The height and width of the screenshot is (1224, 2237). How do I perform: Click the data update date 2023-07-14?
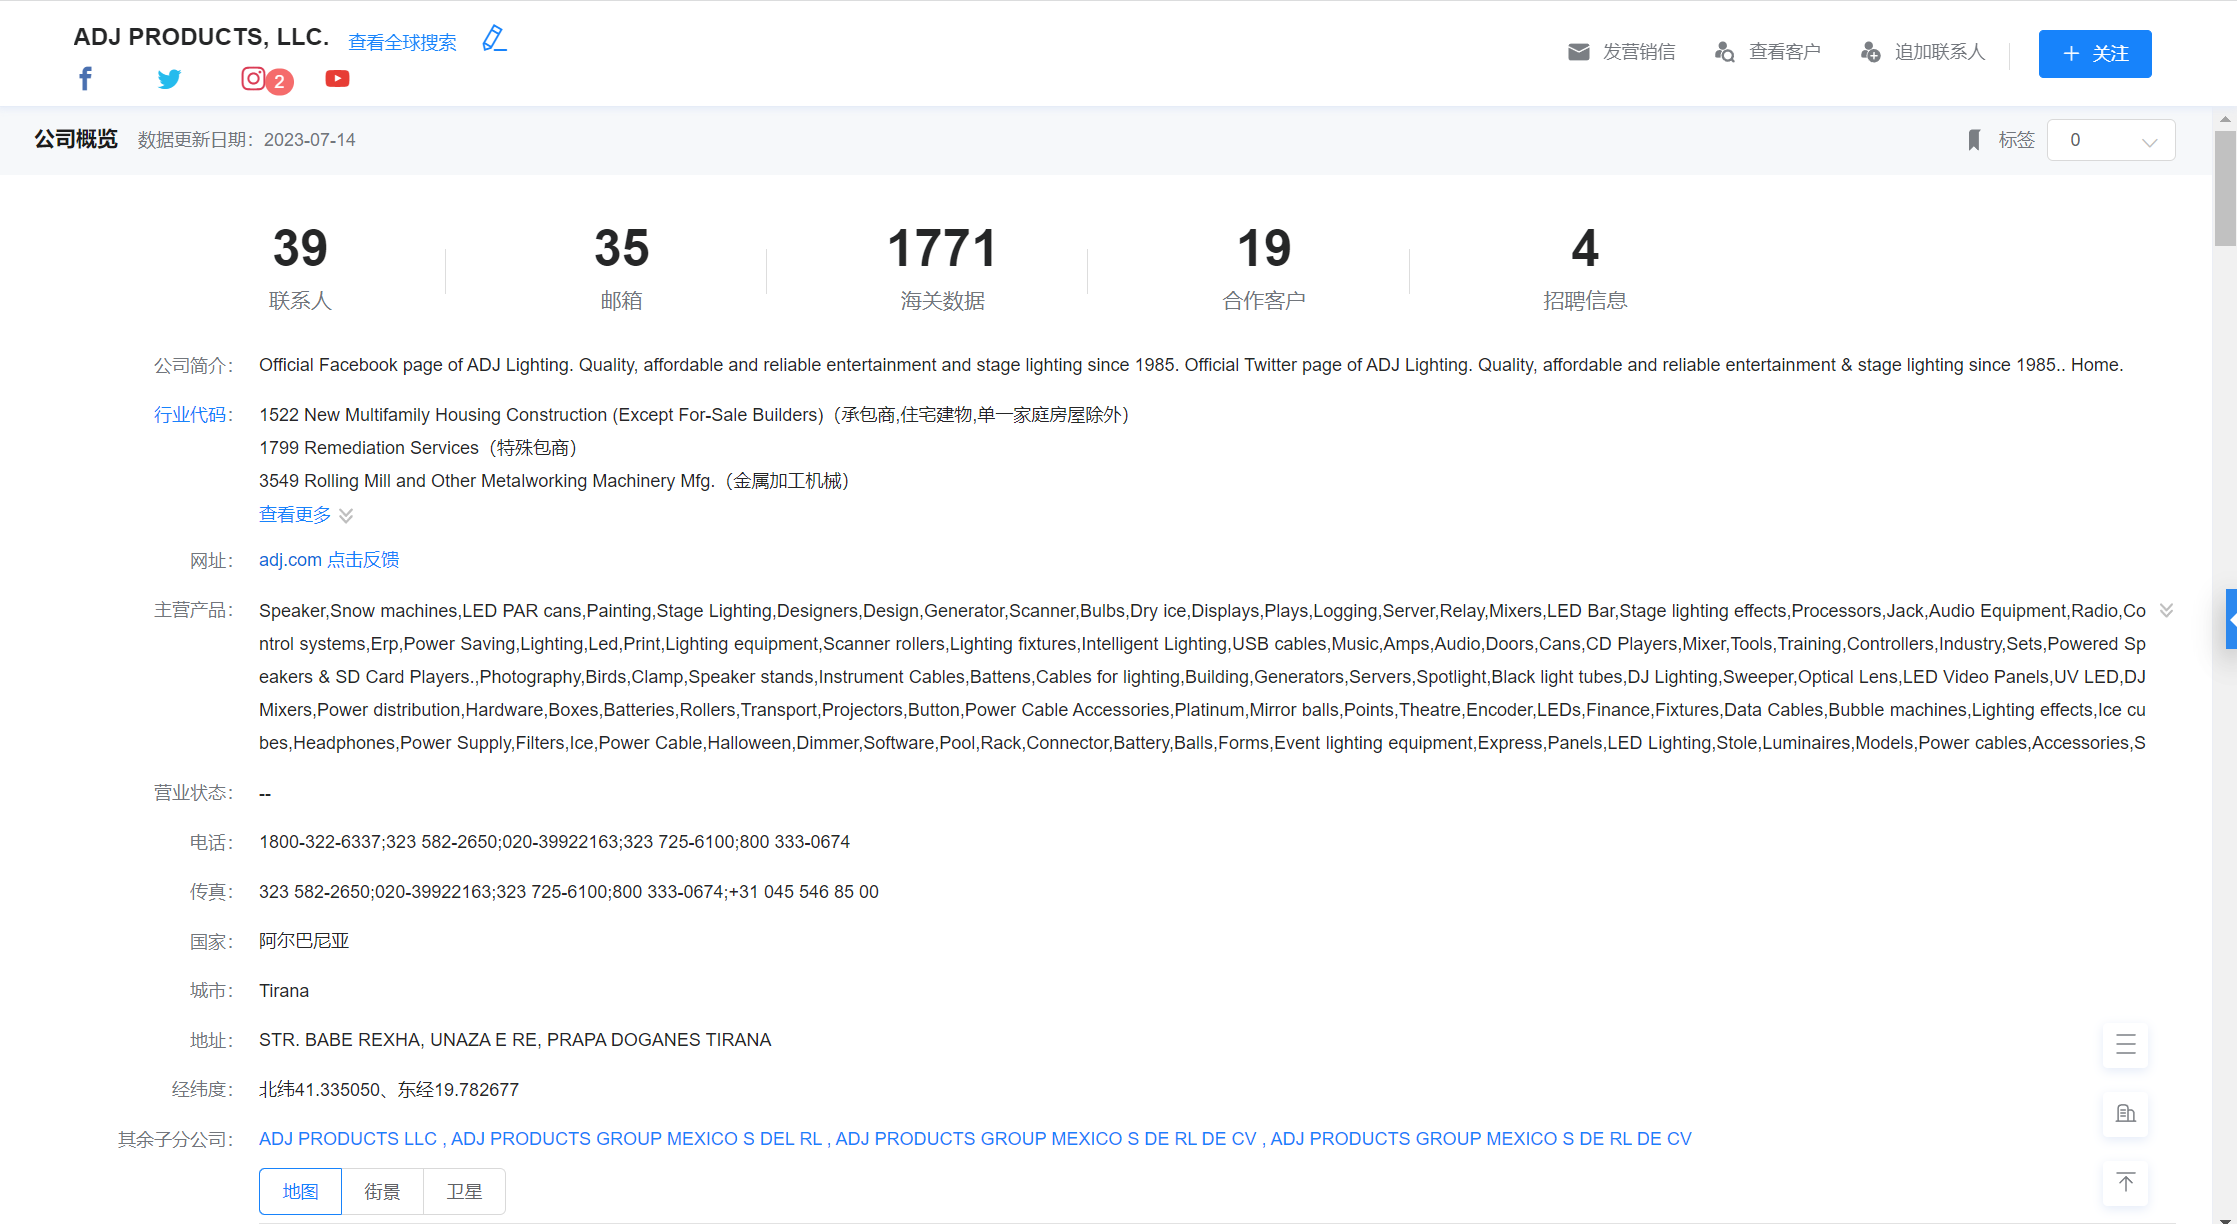[310, 140]
